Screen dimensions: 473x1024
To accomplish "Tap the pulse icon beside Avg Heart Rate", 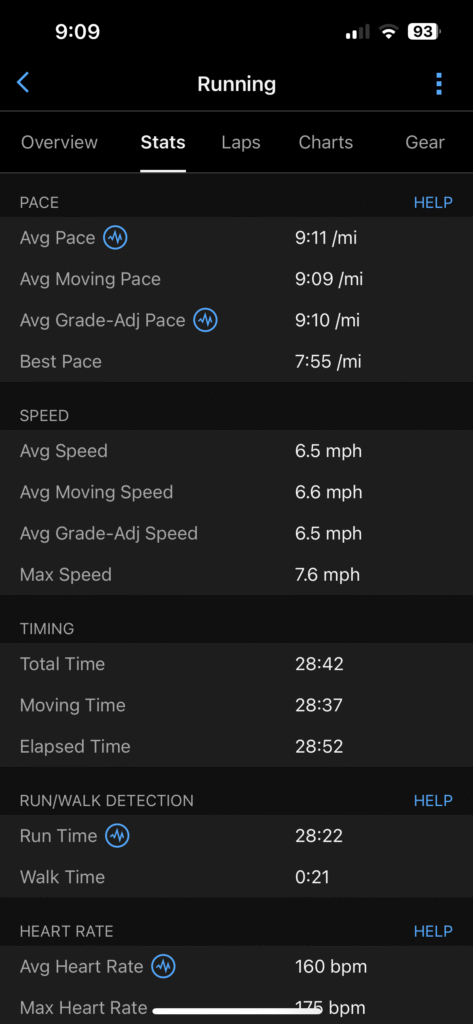I will 163,966.
